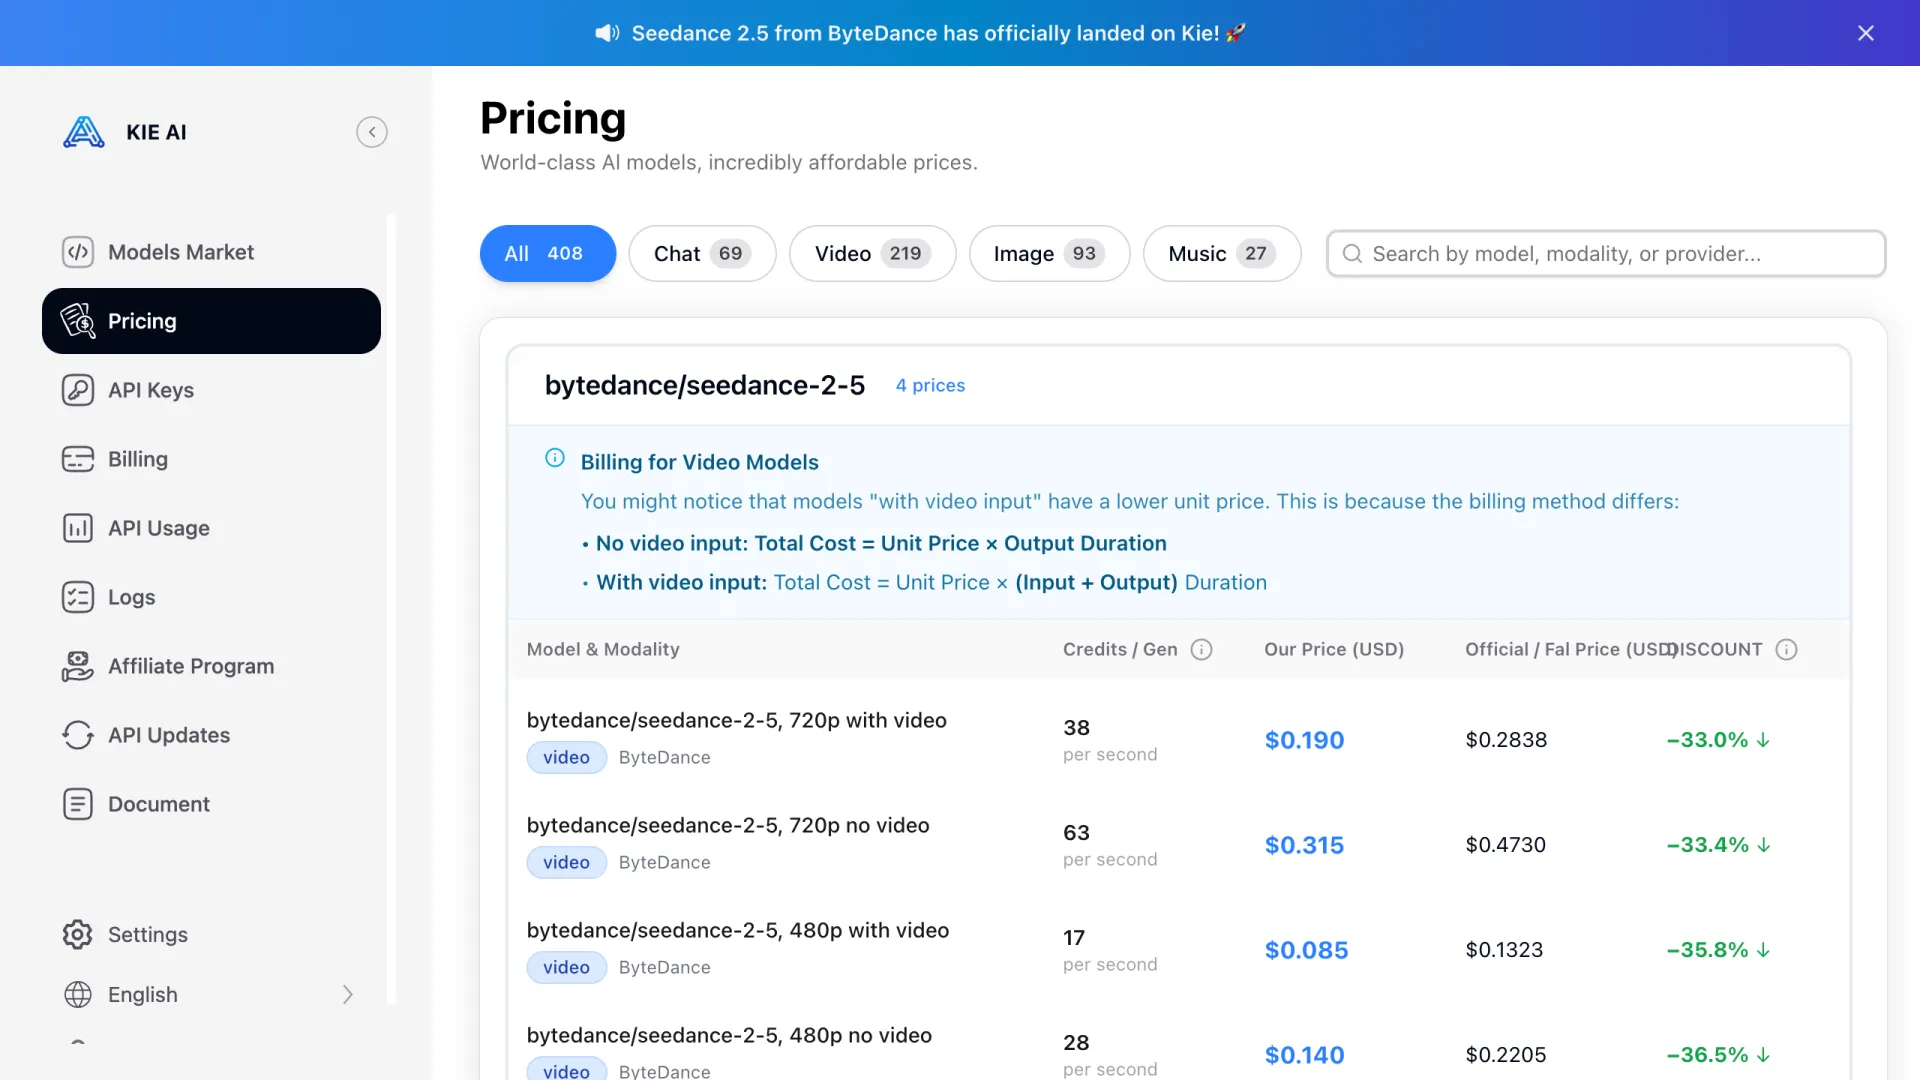Click the Affiliate Program icon
The image size is (1920, 1080).
tap(78, 666)
